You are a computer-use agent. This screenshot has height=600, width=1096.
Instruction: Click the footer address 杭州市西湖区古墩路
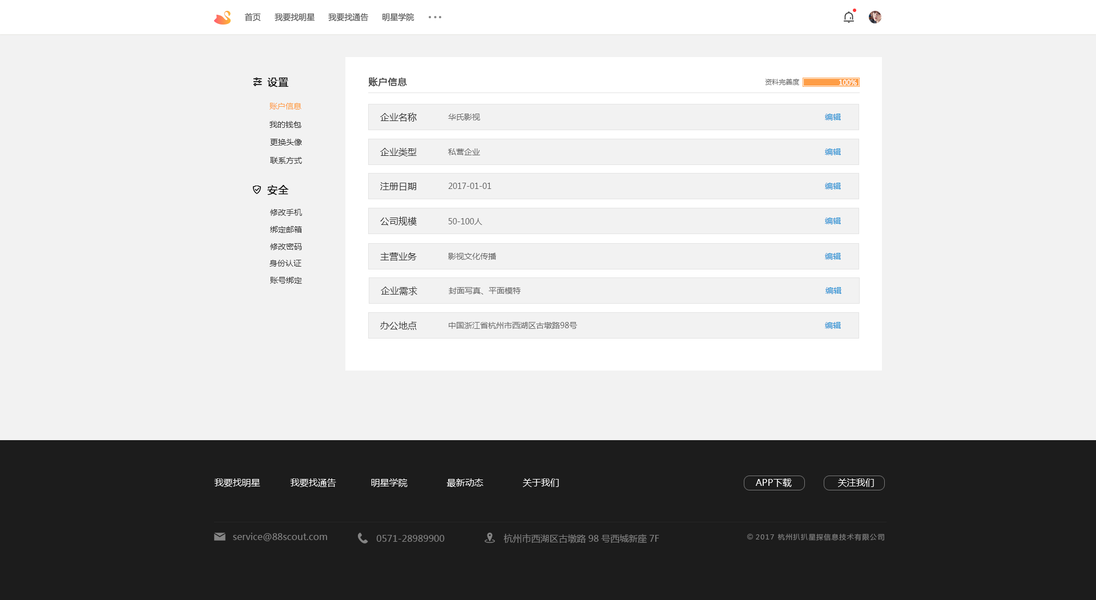581,538
